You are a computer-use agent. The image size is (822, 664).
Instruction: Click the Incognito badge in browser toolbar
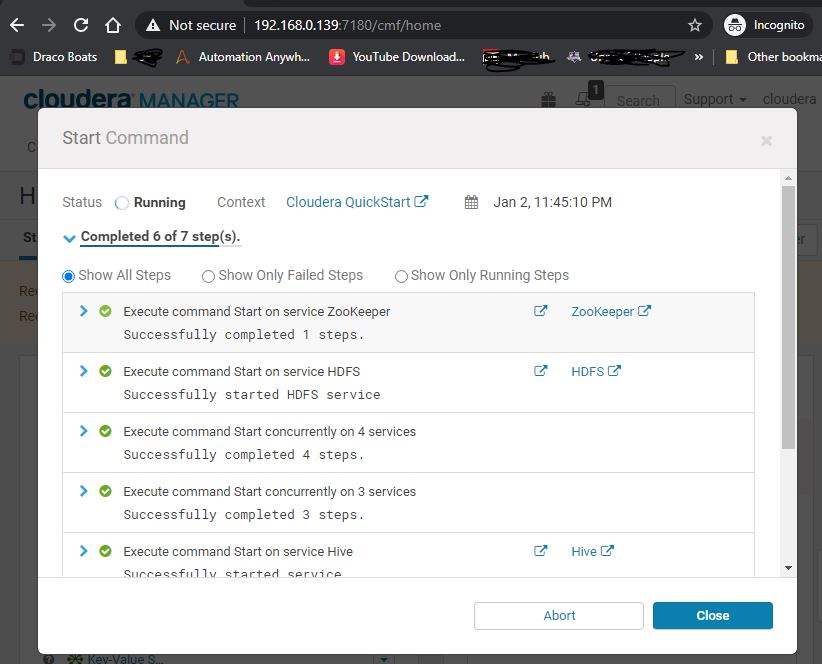click(767, 25)
